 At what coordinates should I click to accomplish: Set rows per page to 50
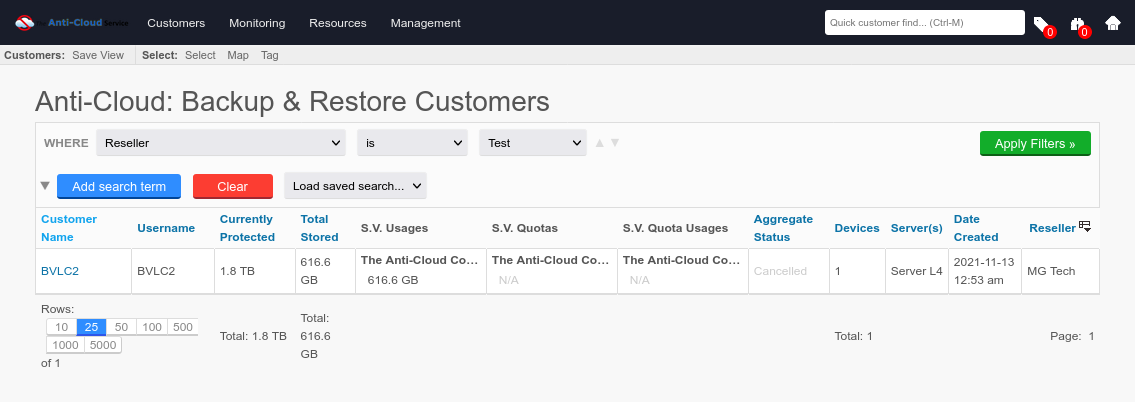122,327
